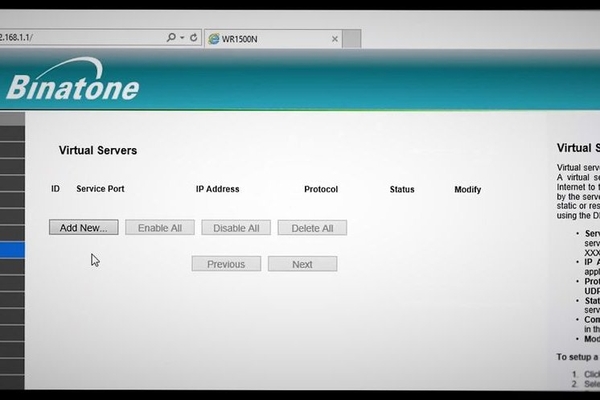Click the Virtual Servers heading
This screenshot has width=600, height=400.
click(98, 150)
